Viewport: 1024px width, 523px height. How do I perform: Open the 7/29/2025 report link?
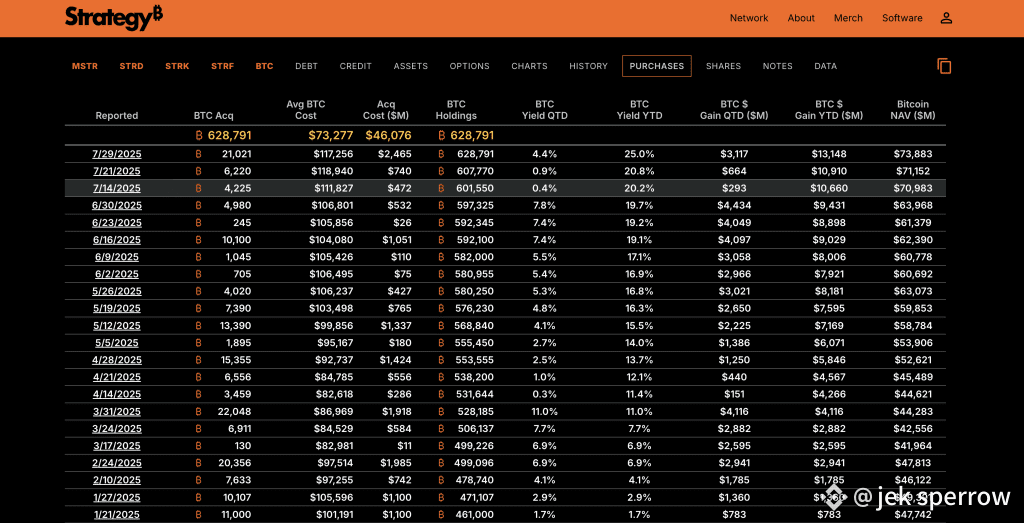(x=117, y=154)
